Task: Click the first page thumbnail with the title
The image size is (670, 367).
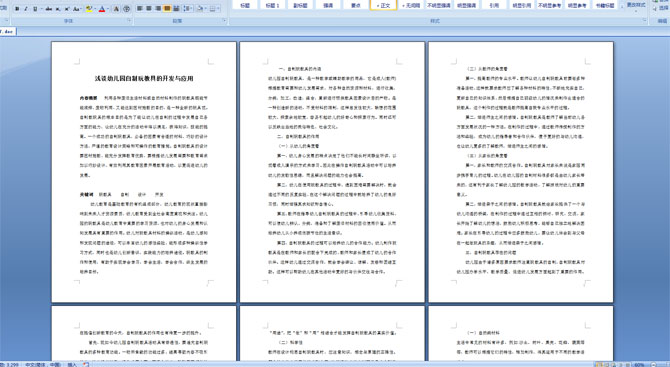Action: (144, 172)
